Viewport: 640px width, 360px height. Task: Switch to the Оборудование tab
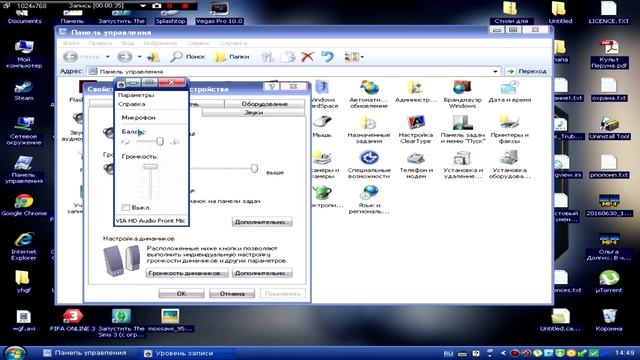pyautogui.click(x=264, y=104)
